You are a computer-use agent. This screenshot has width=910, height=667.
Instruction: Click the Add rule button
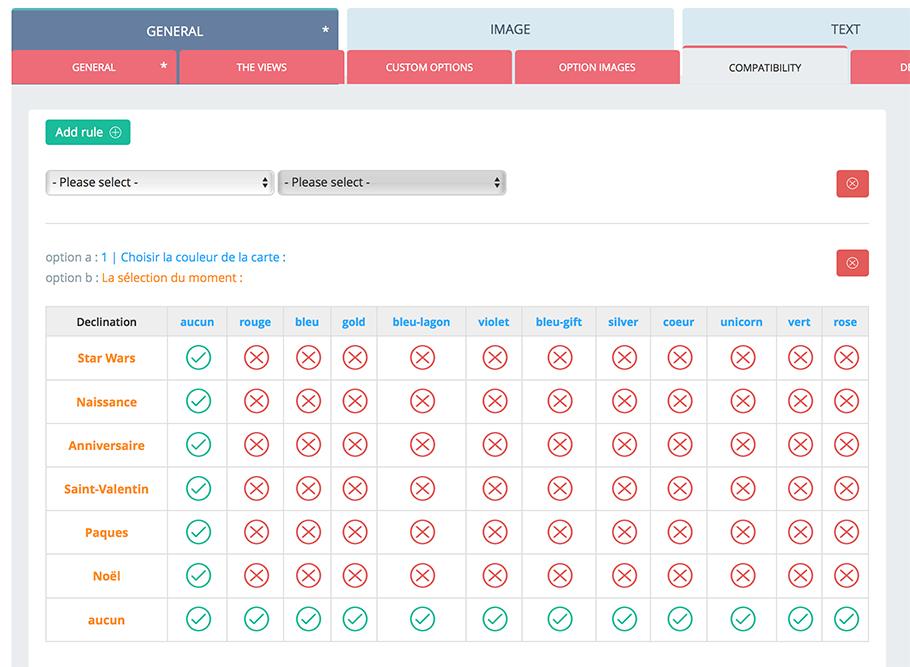tap(88, 132)
